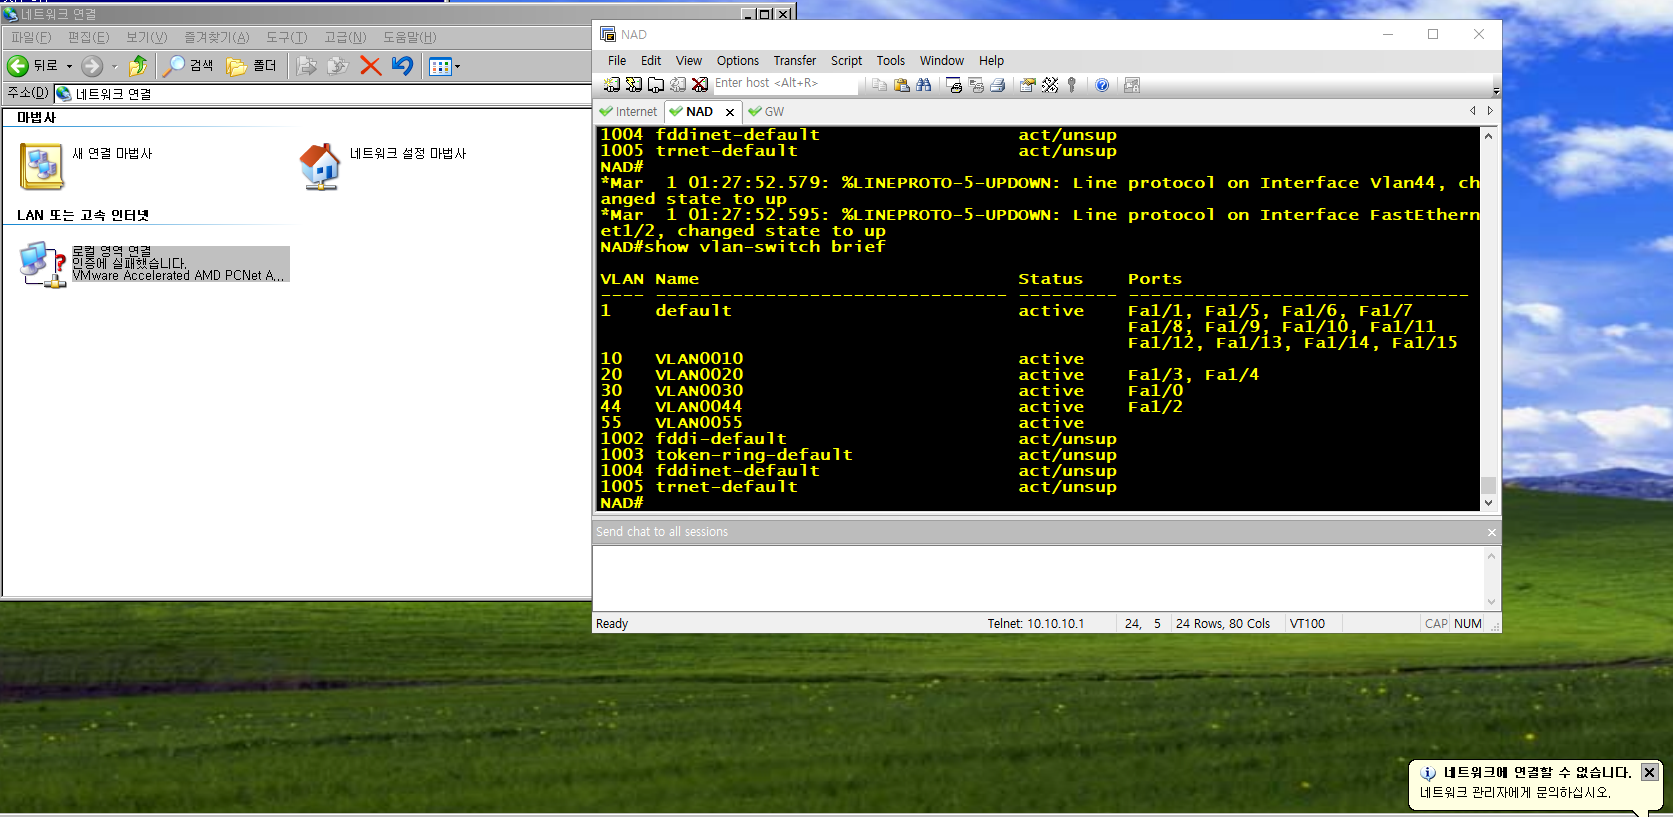The image size is (1673, 817).
Task: Click the Connect in Tab icon
Action: (x=655, y=85)
